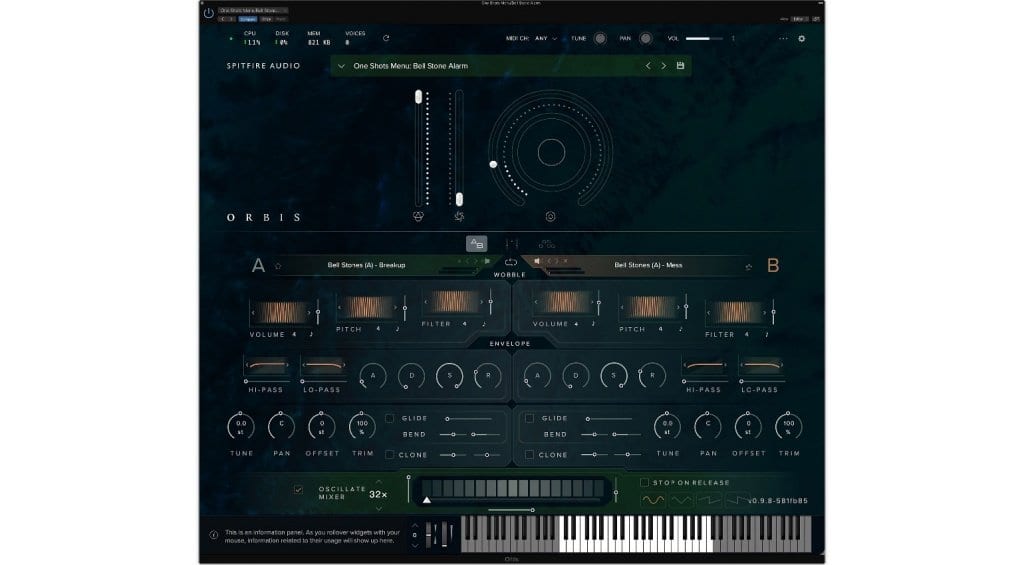Next wobble shape for layer B FILTER
This screenshot has width=1024, height=565.
coord(765,313)
